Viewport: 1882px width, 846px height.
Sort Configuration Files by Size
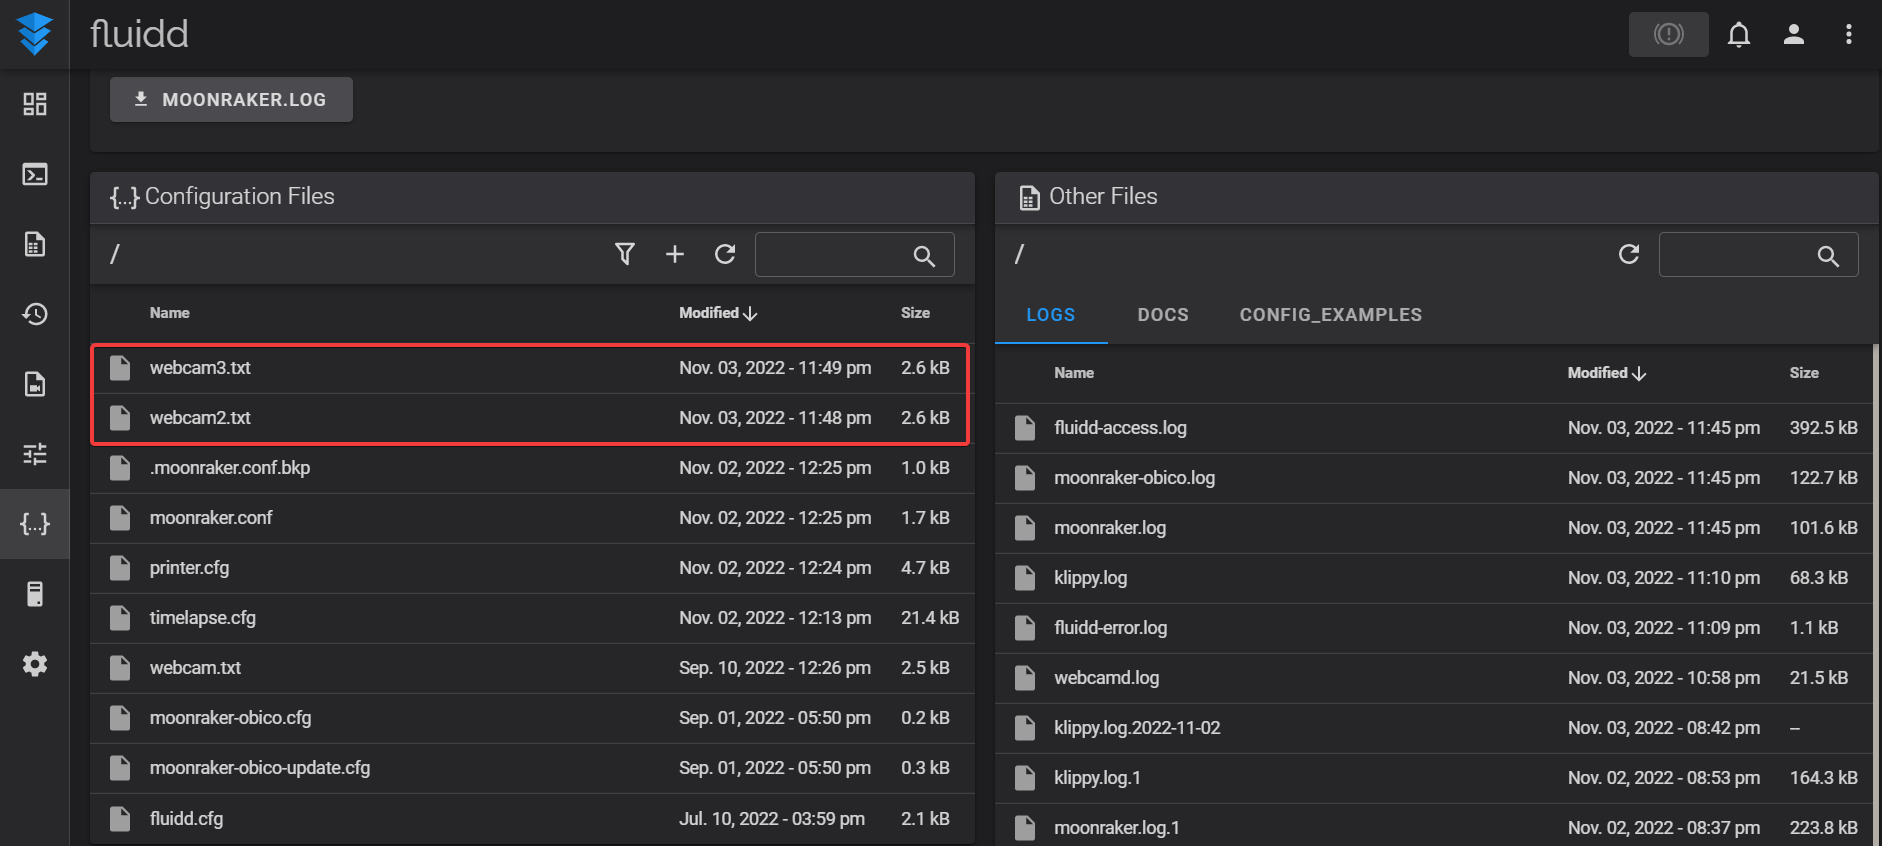pos(915,313)
